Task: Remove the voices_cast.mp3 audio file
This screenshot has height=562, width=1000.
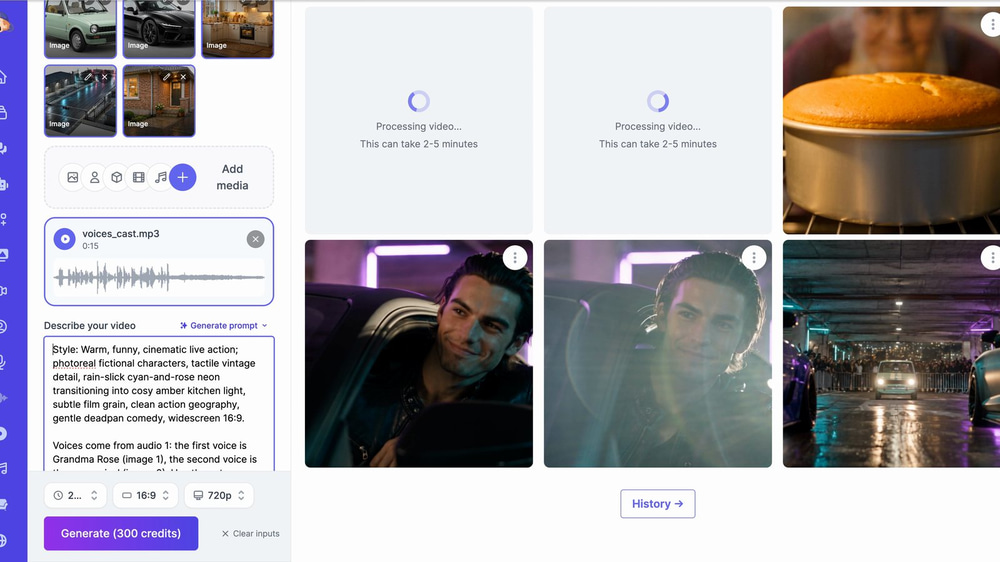Action: click(255, 239)
